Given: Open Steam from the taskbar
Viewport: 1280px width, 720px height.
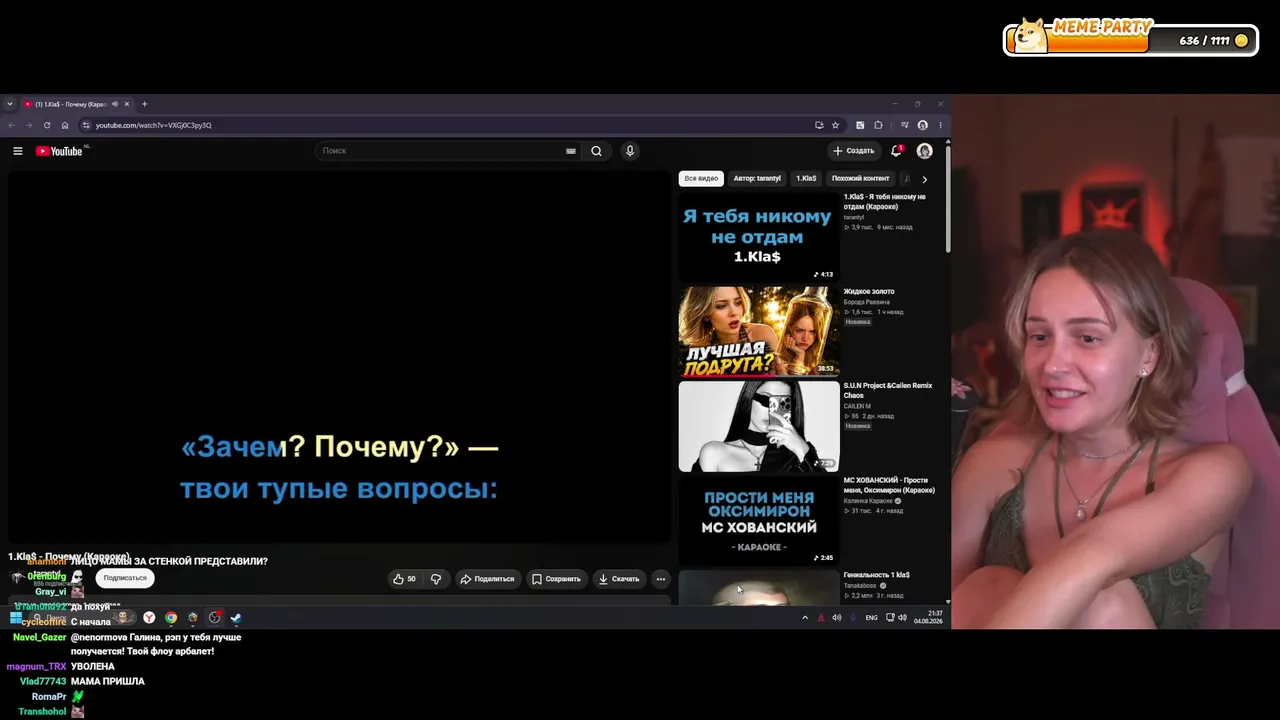Looking at the screenshot, I should [236, 618].
